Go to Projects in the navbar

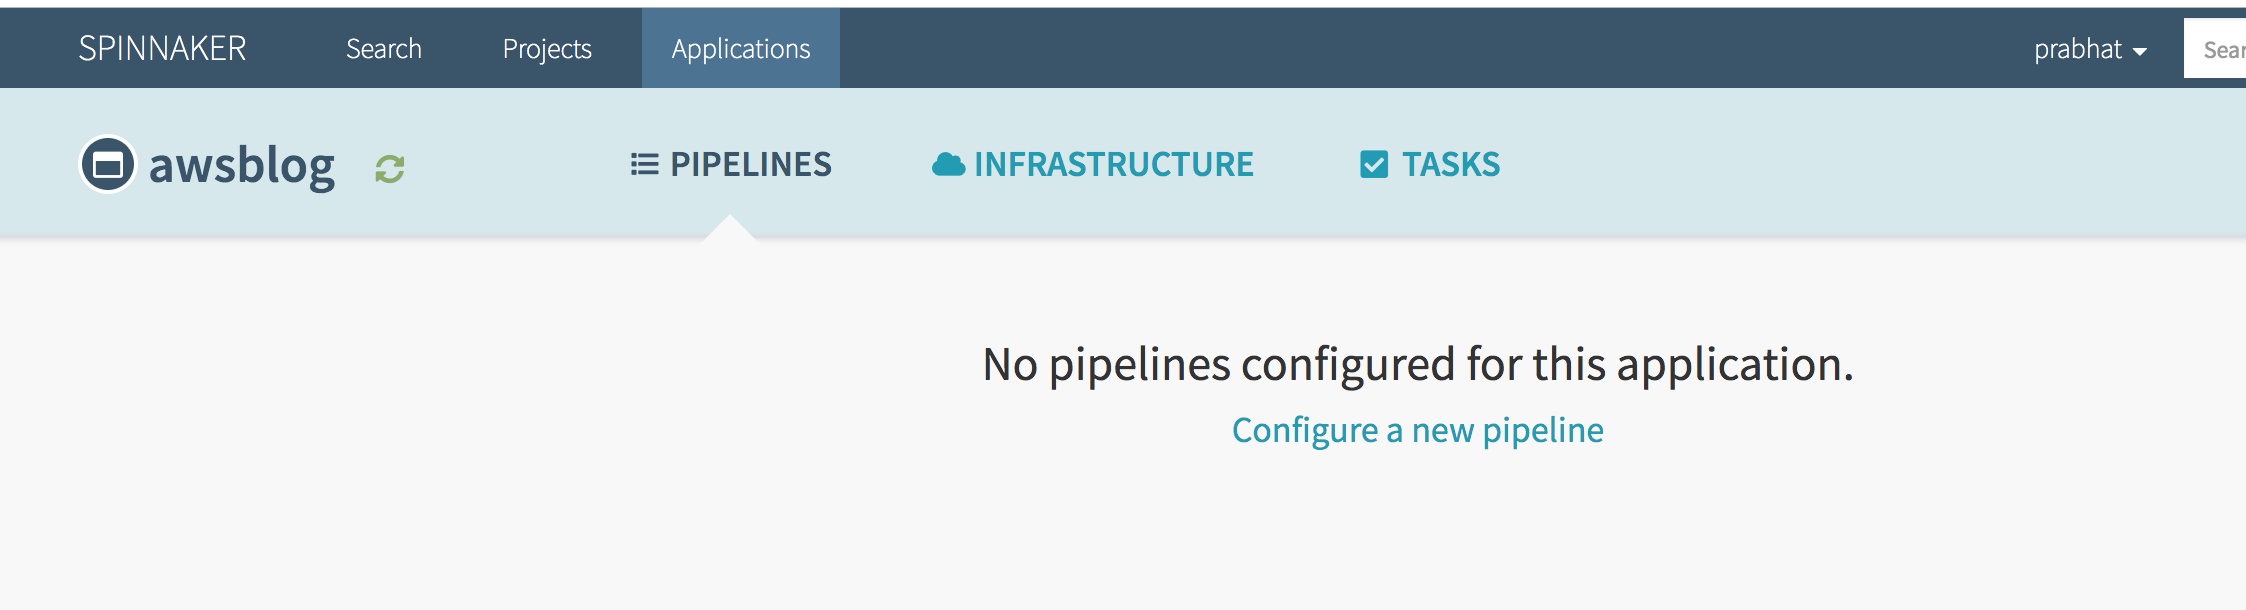[547, 49]
